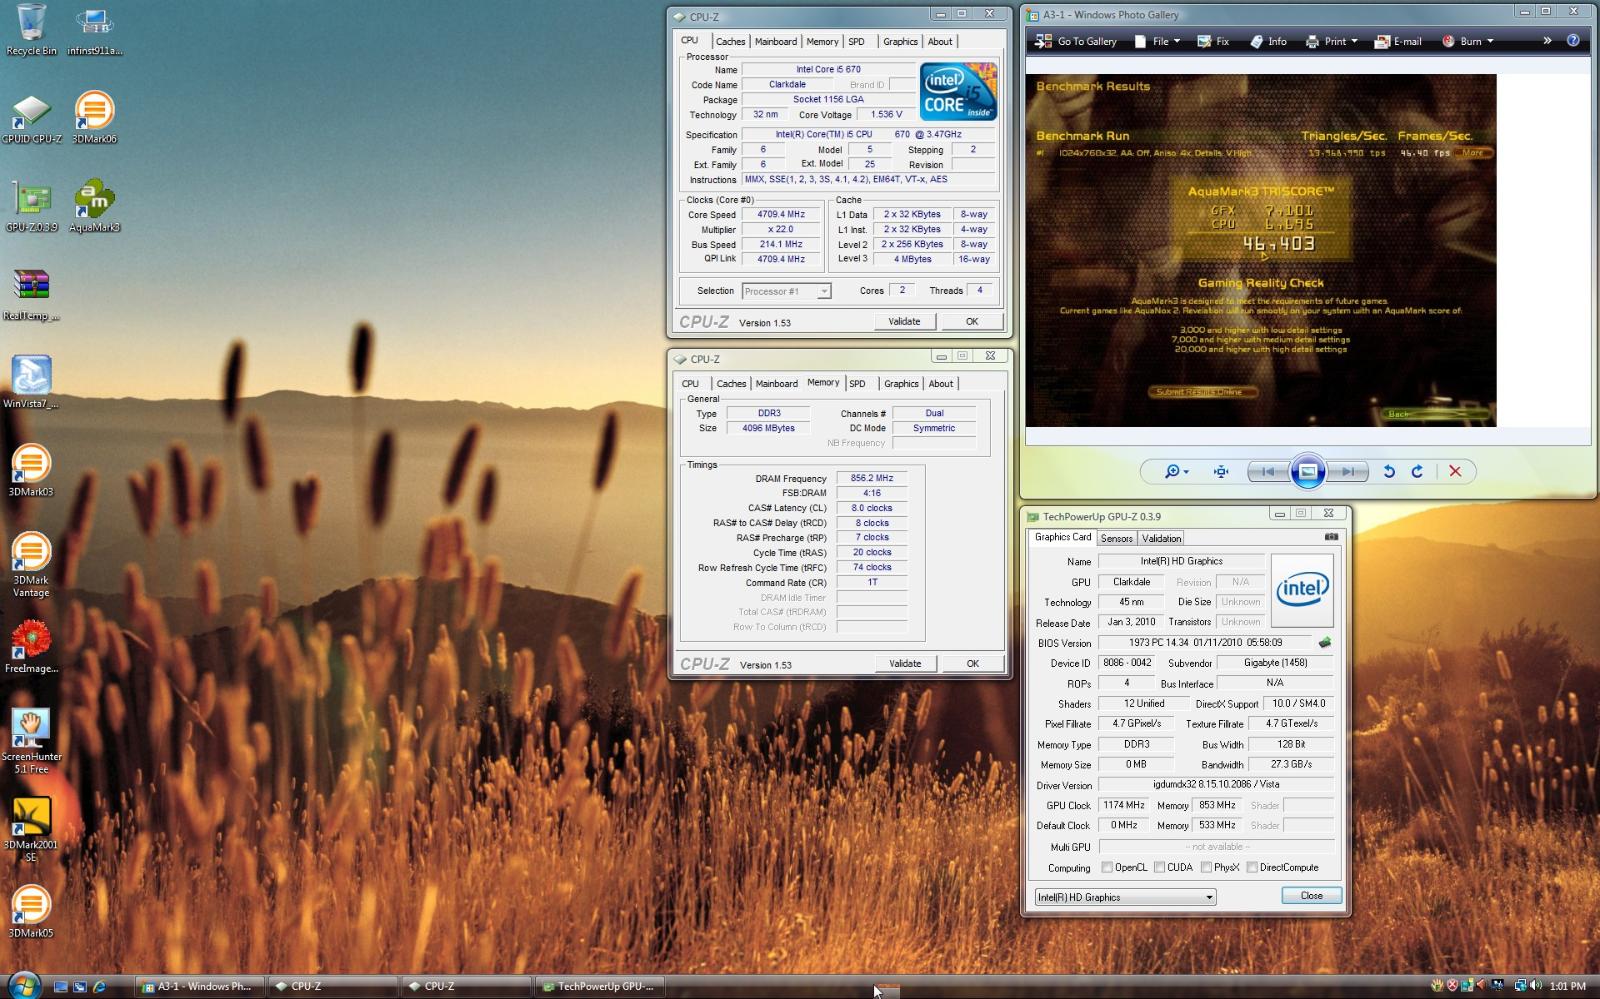
Task: Expand the Photo Gallery toolbar overflow chevron
Action: click(1547, 41)
